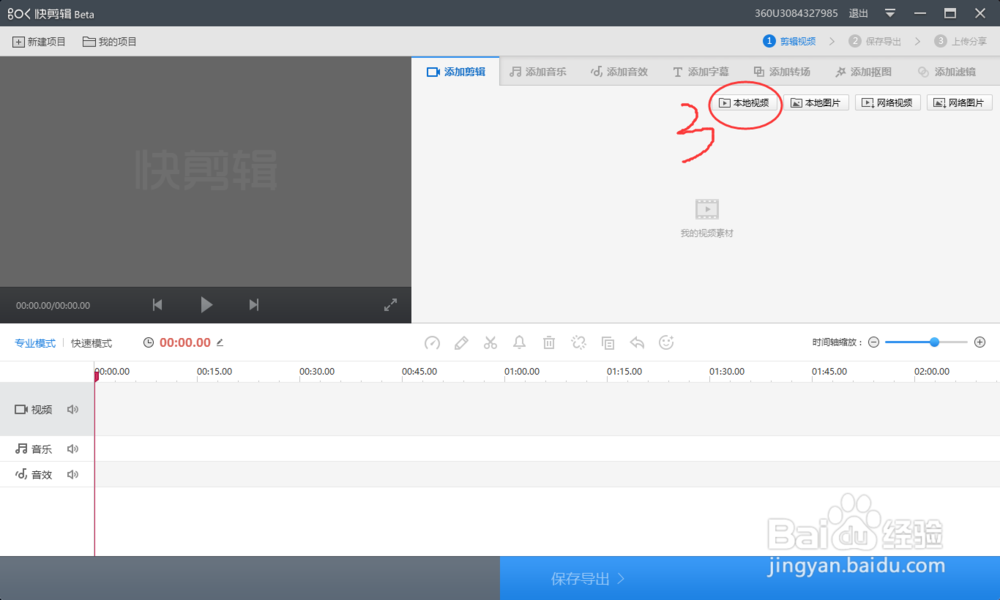The image size is (1000, 600).
Task: Go to step 1 剪辑视频
Action: 789,41
